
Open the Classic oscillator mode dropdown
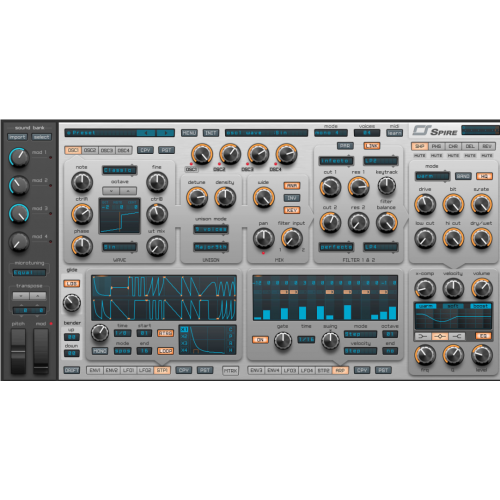(x=120, y=170)
